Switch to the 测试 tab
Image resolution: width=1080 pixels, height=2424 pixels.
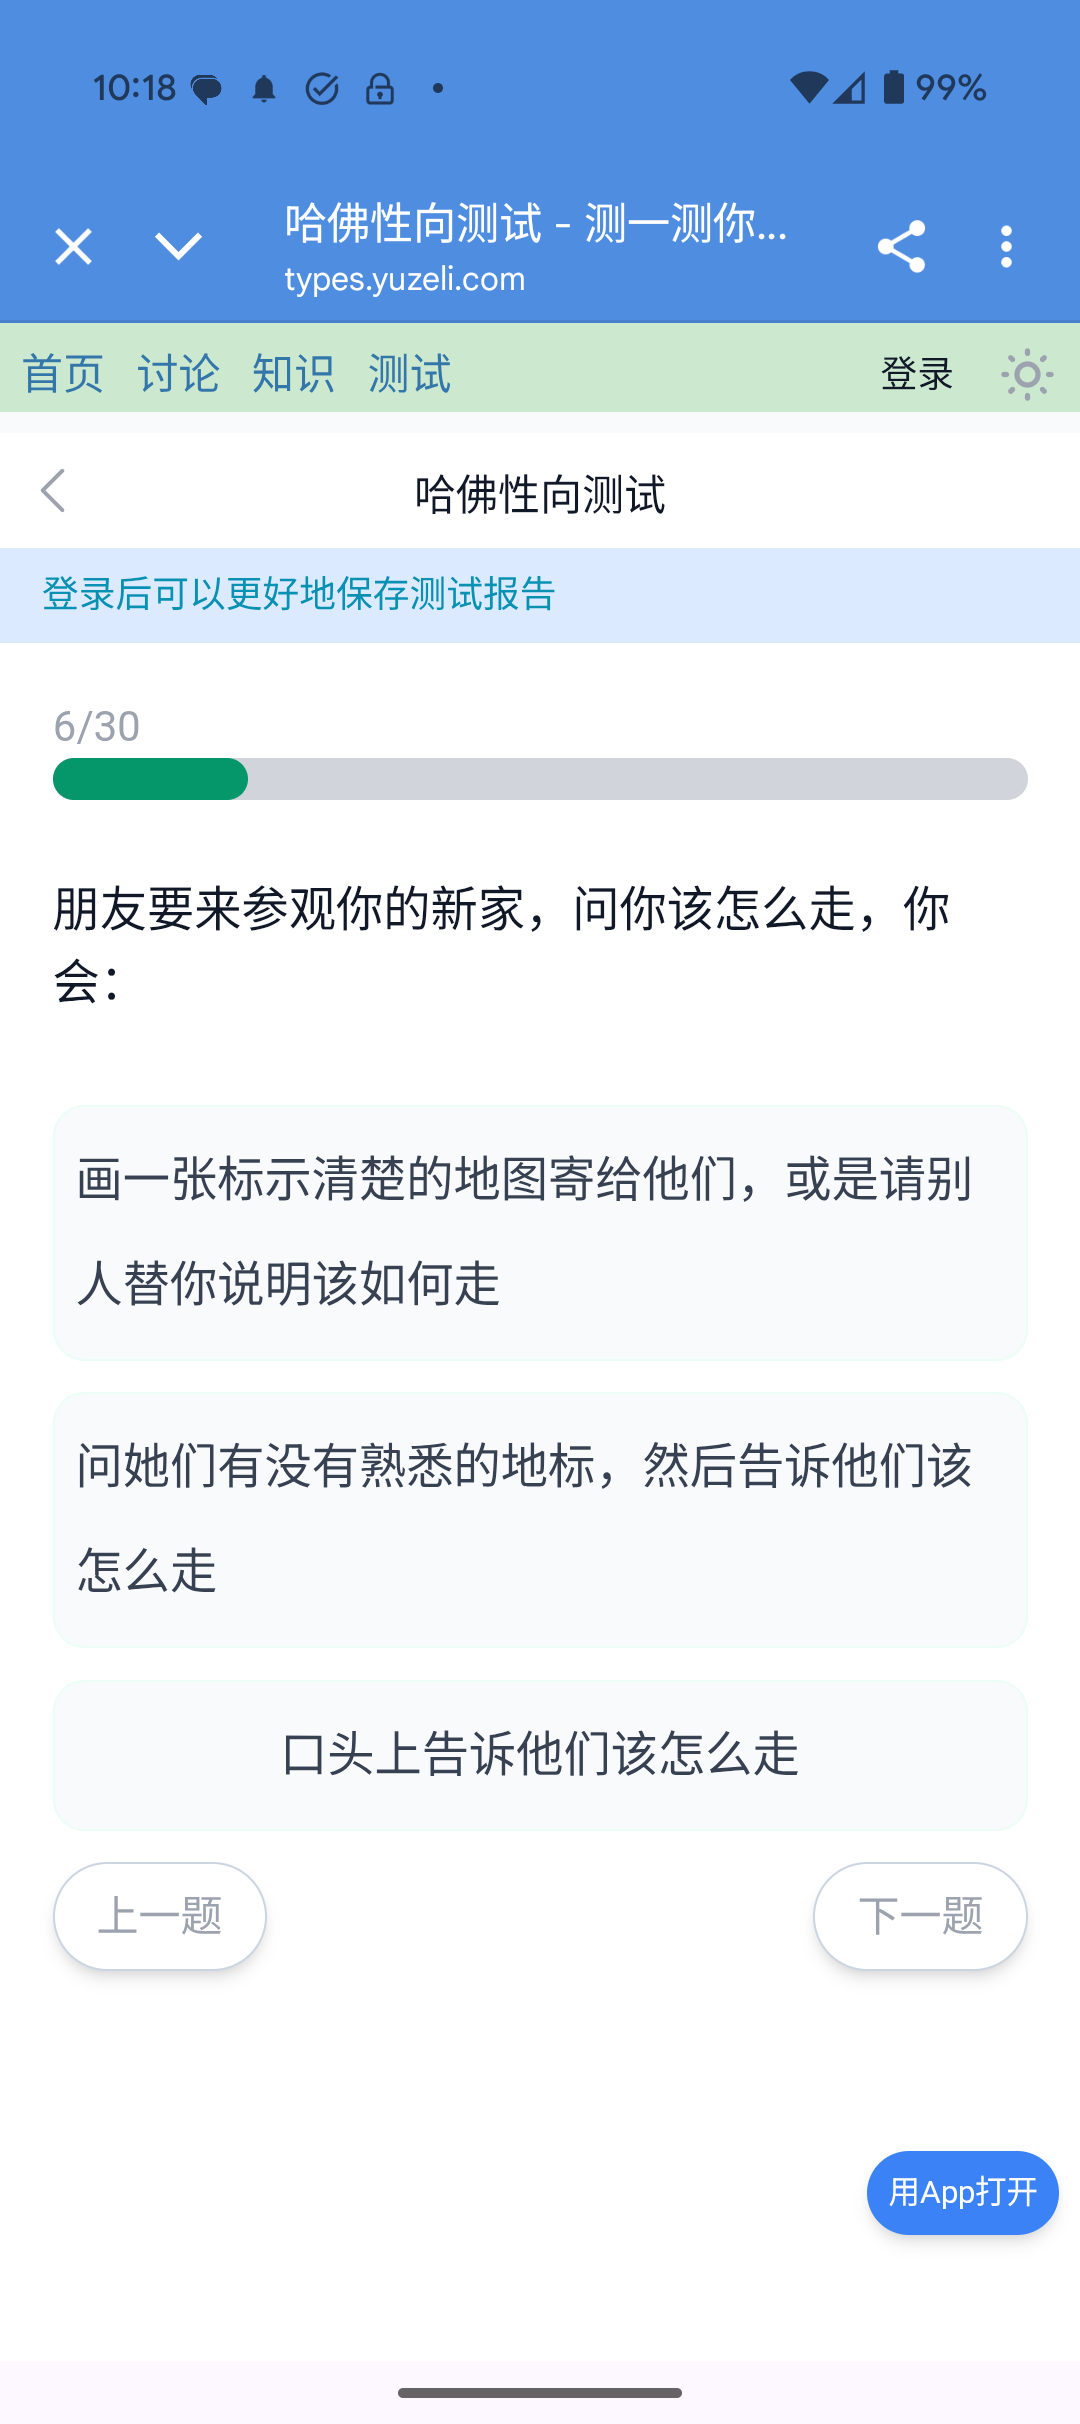point(409,375)
